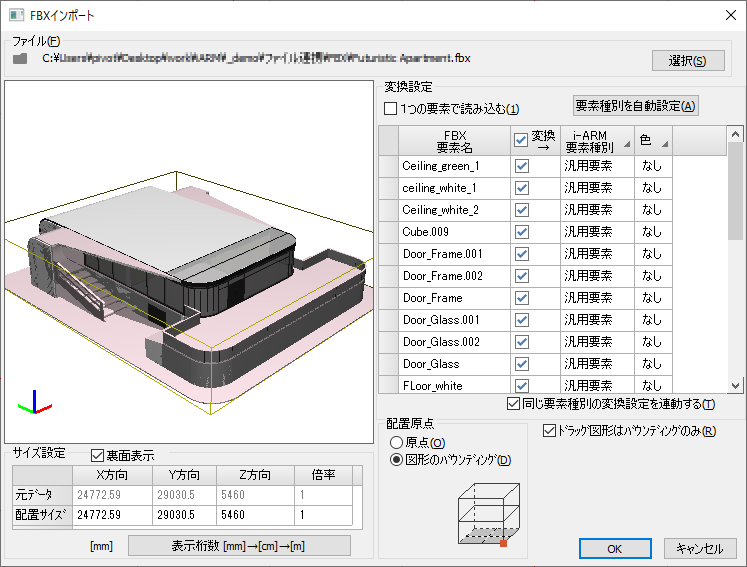
Task: Open element type cell for Door_Glass
Action: (597, 364)
